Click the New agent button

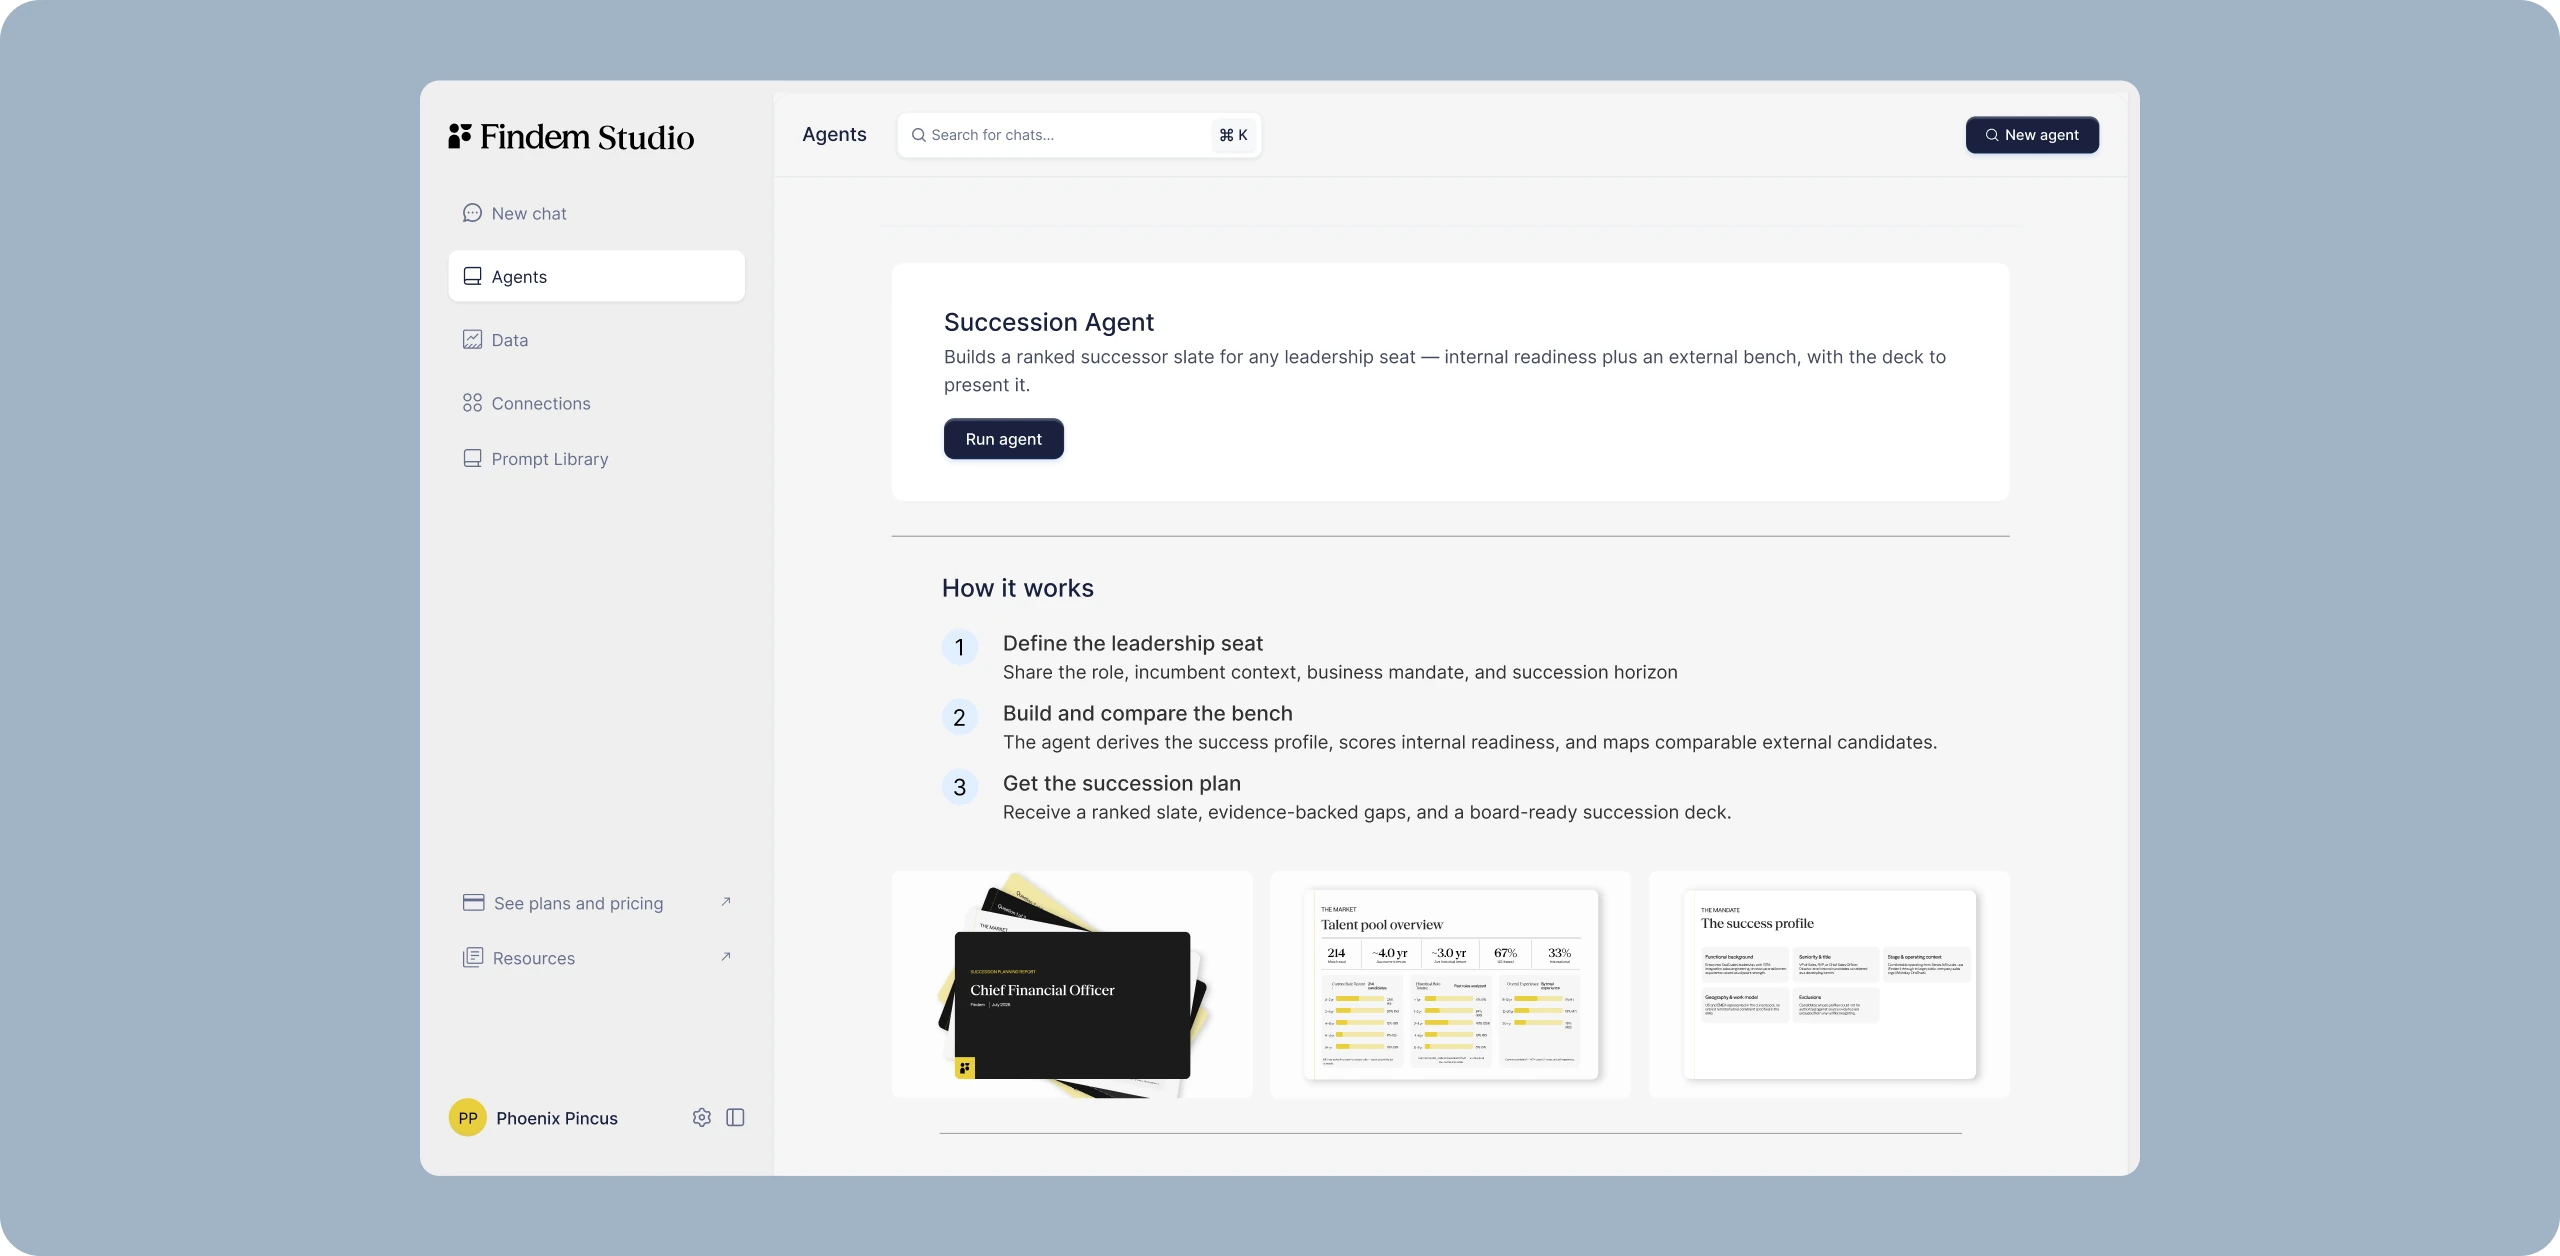[2032, 135]
